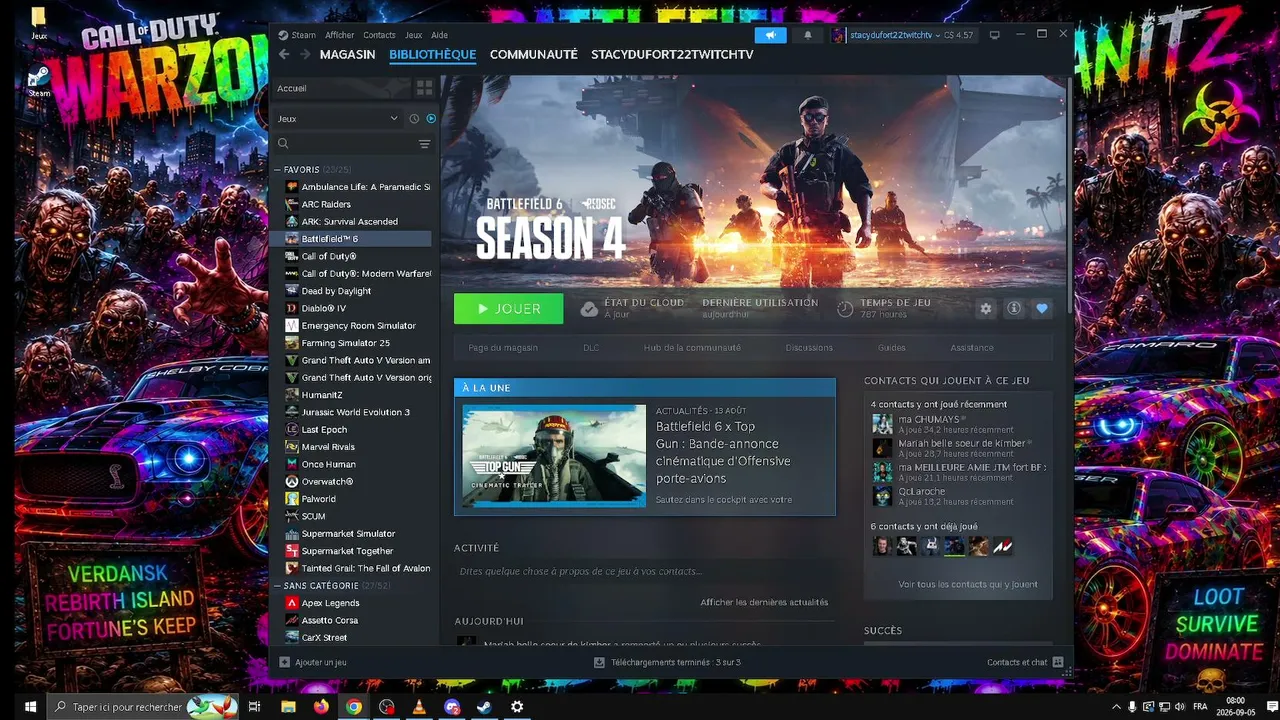Click the cloud status icon
The image size is (1280, 720).
pyautogui.click(x=590, y=309)
